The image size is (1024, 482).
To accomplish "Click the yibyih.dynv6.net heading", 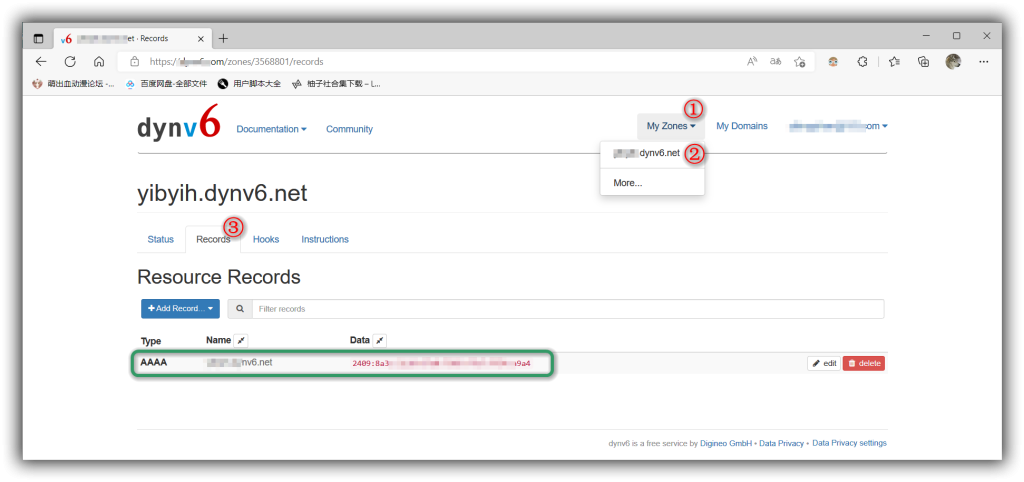I will click(x=222, y=193).
